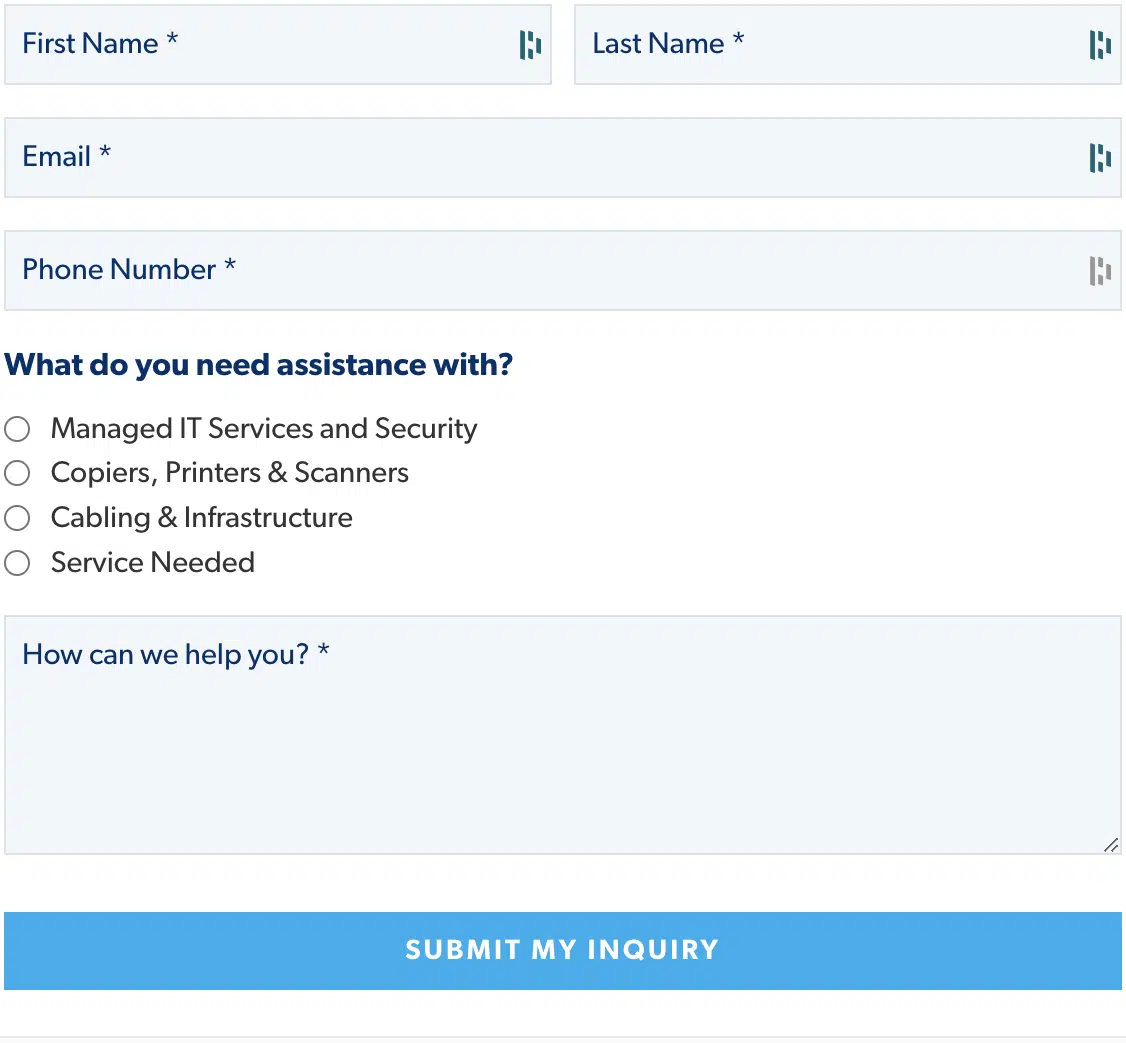Open Dashlane autofill icon in Last Name field
Viewport: 1126px width, 1043px height.
pos(1100,45)
